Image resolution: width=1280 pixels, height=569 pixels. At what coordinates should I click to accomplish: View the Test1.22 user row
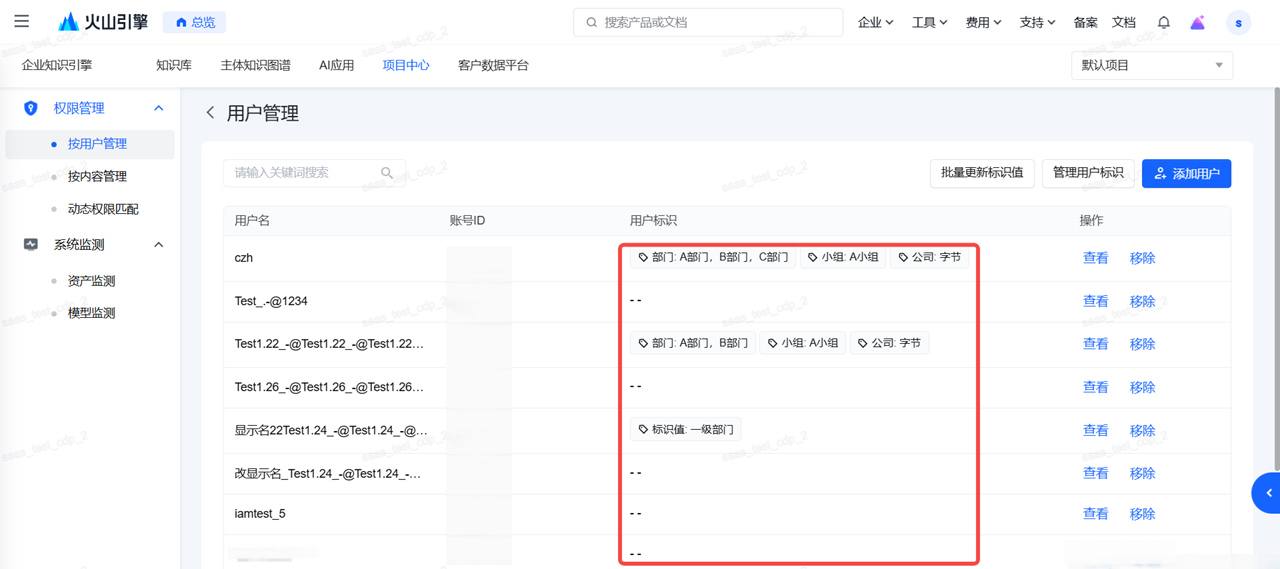coord(1095,344)
